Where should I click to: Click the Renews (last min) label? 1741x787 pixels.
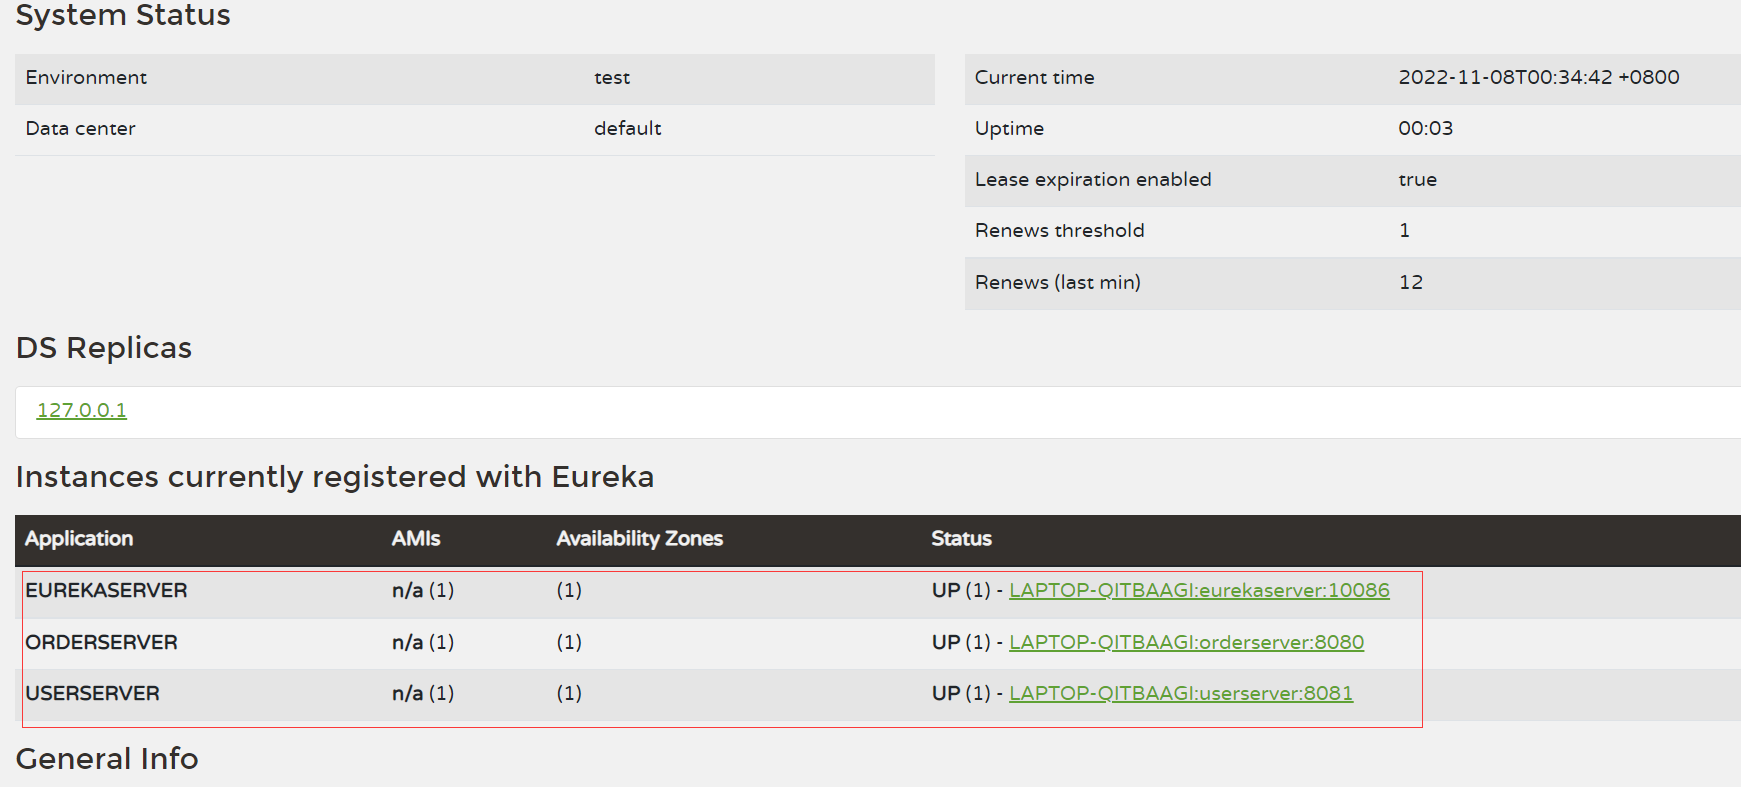click(1058, 282)
